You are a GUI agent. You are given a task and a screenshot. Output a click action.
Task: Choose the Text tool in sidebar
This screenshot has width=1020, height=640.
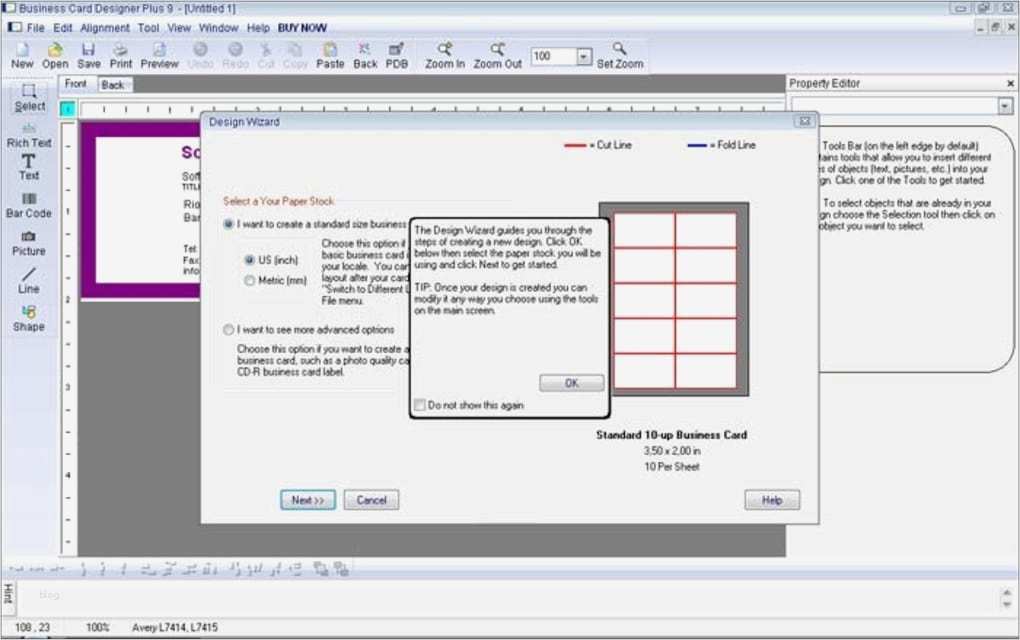point(29,167)
